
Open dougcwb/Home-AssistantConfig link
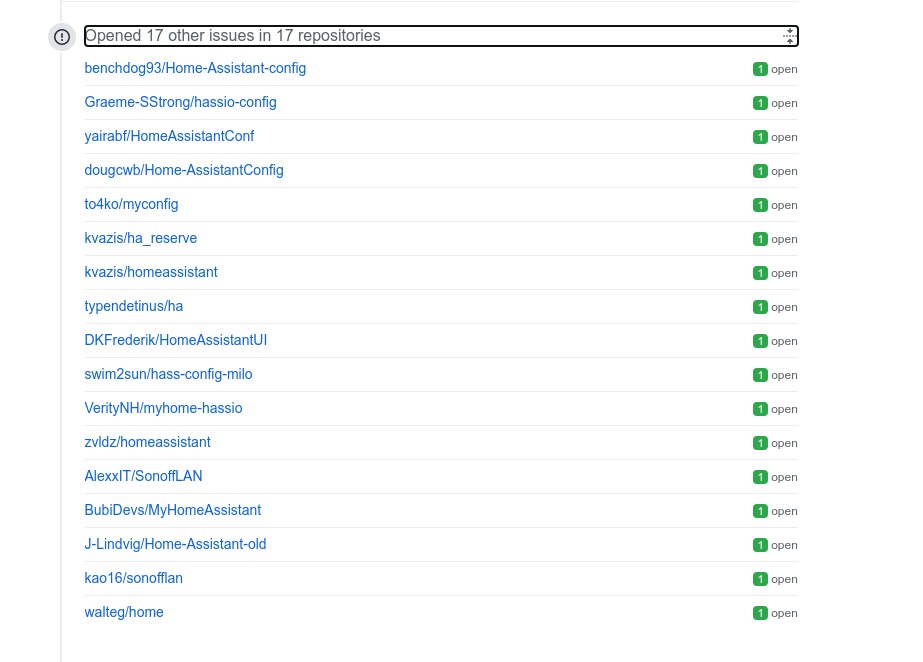click(184, 170)
